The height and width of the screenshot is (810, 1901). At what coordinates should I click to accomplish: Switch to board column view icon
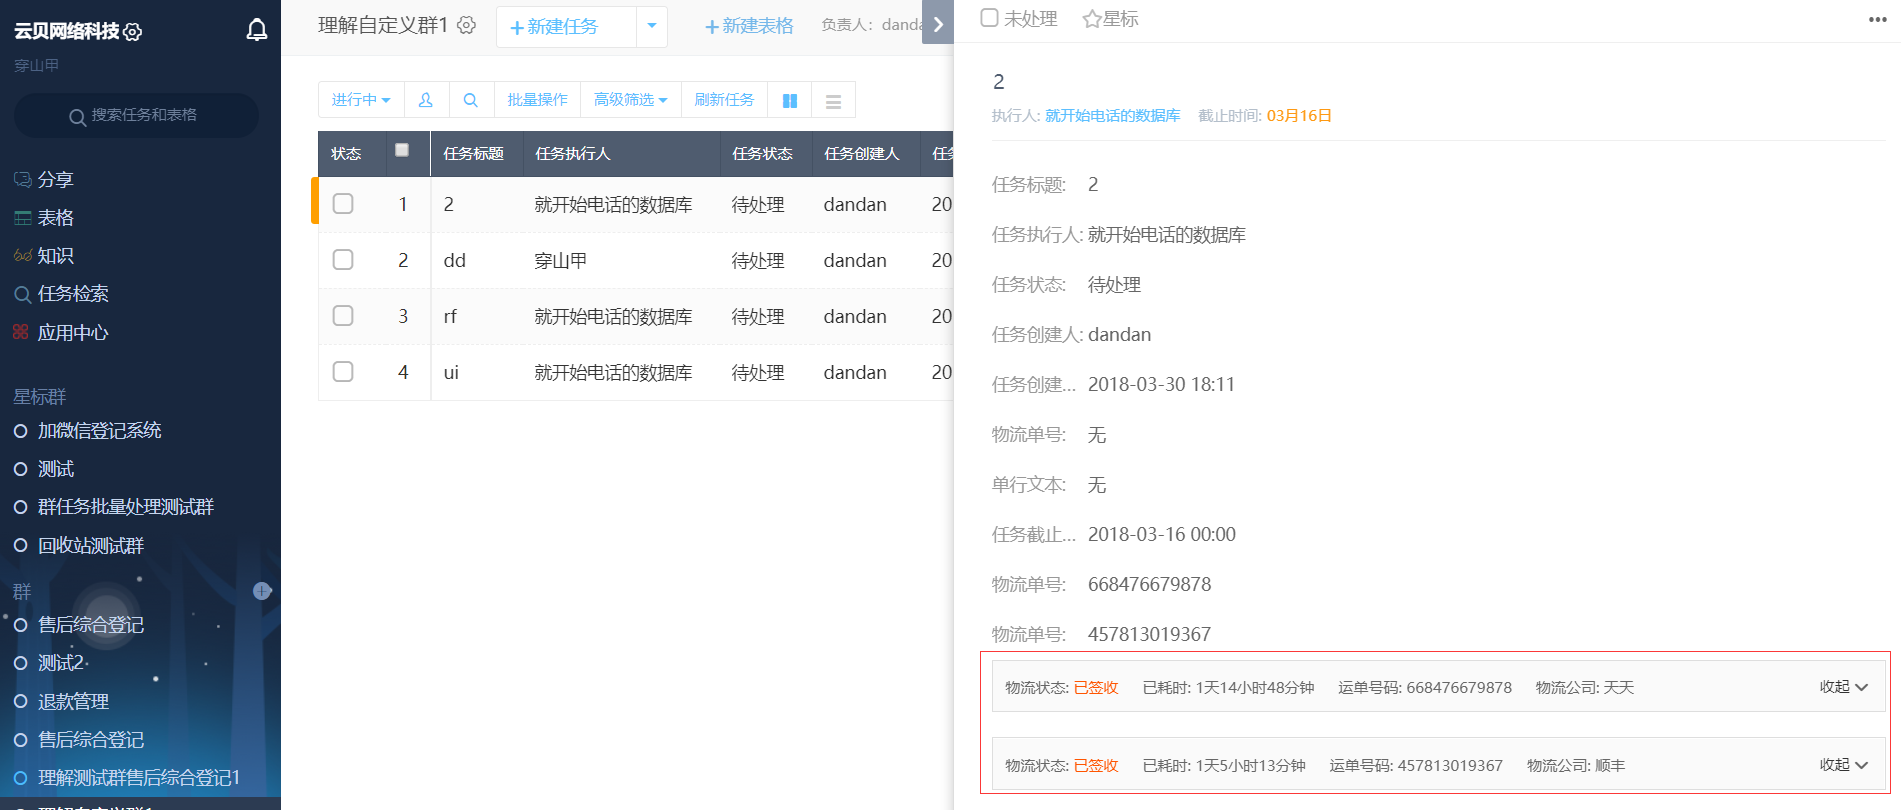(x=789, y=100)
